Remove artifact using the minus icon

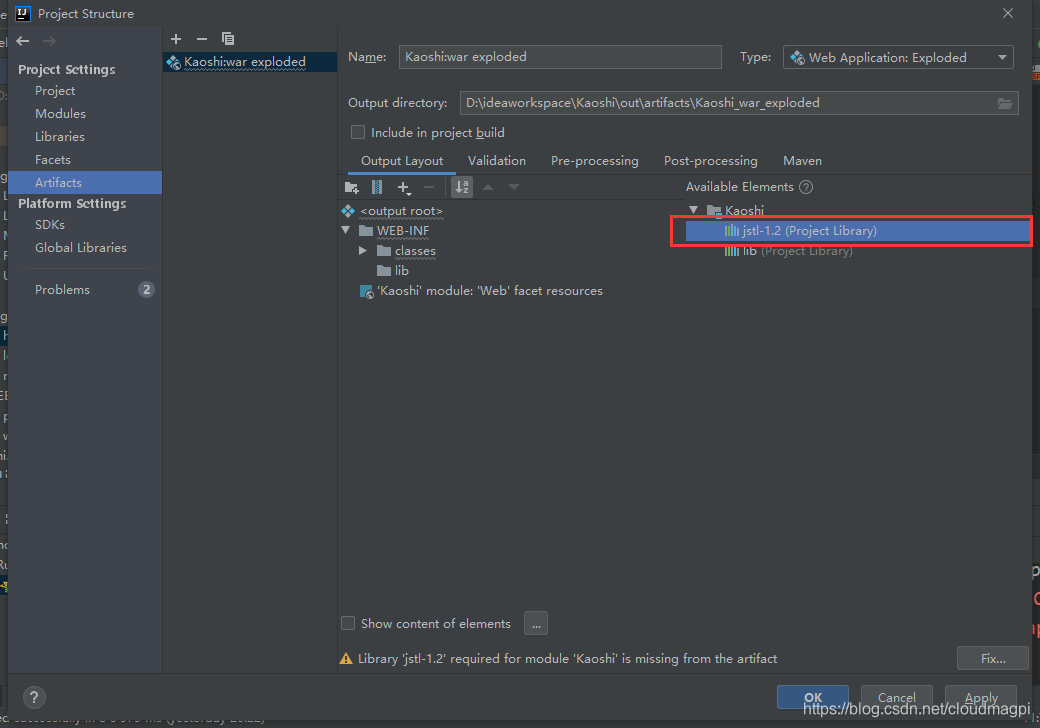[x=202, y=39]
